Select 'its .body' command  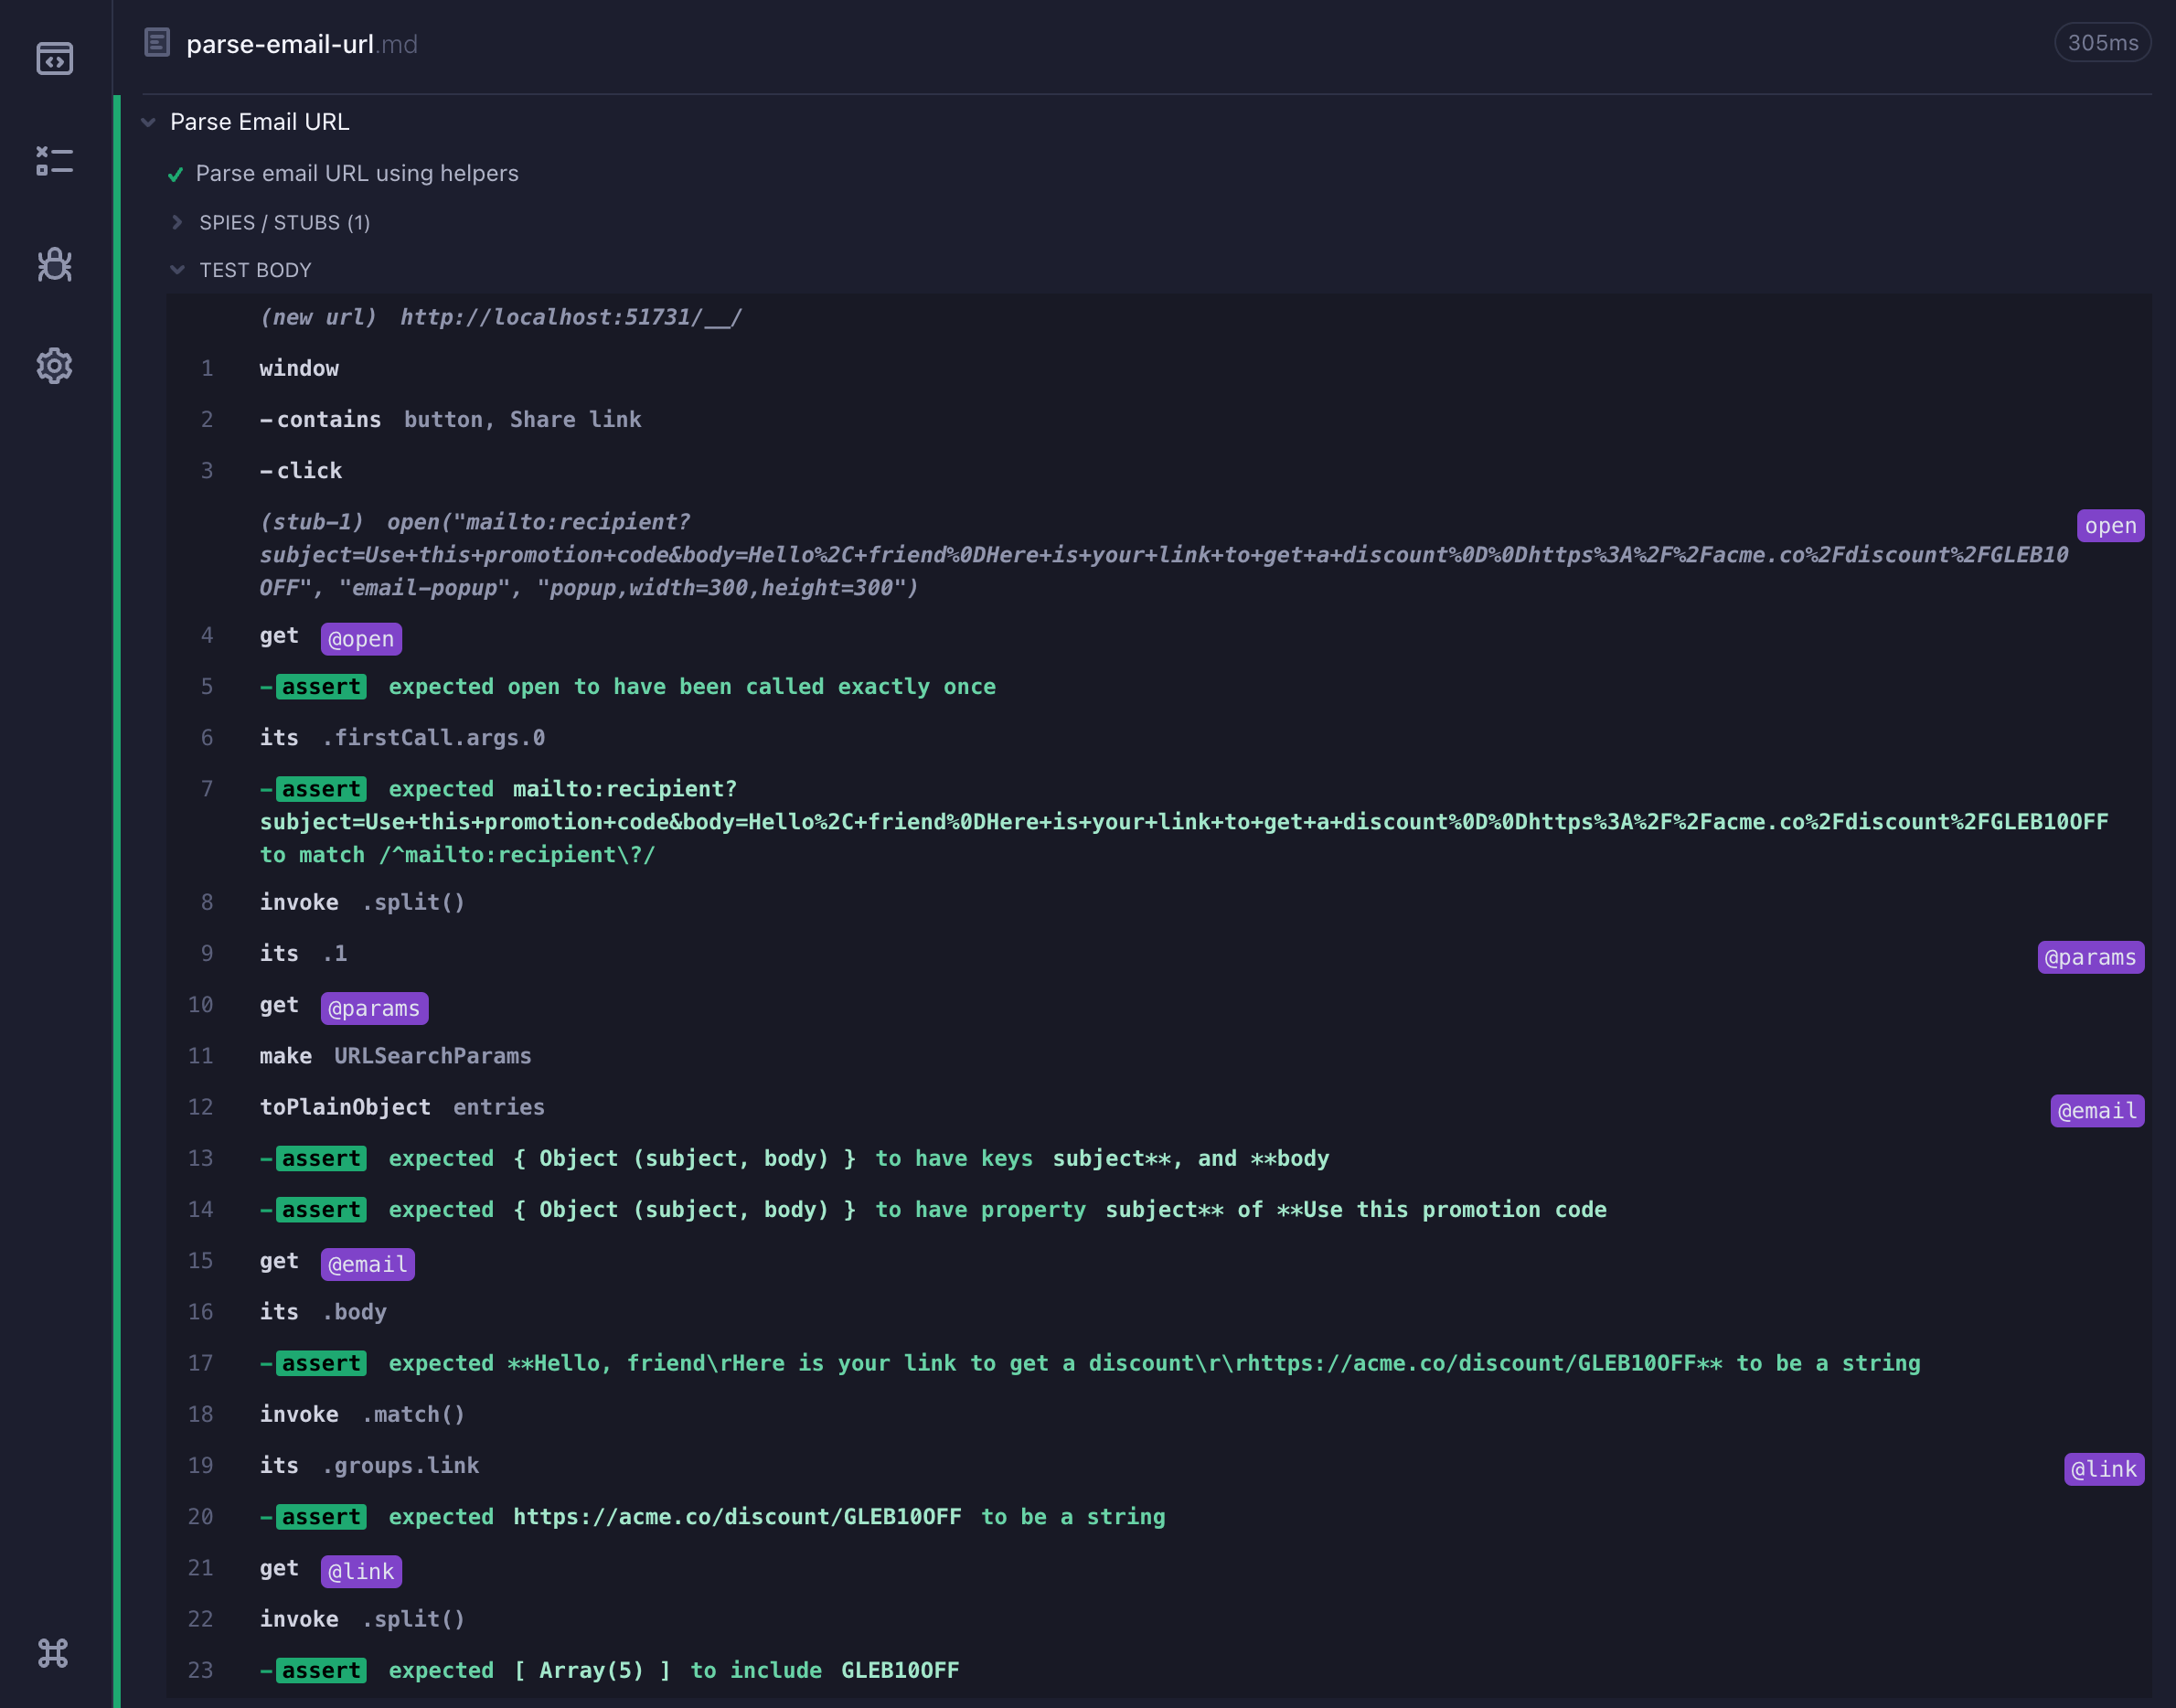coord(1158,1312)
